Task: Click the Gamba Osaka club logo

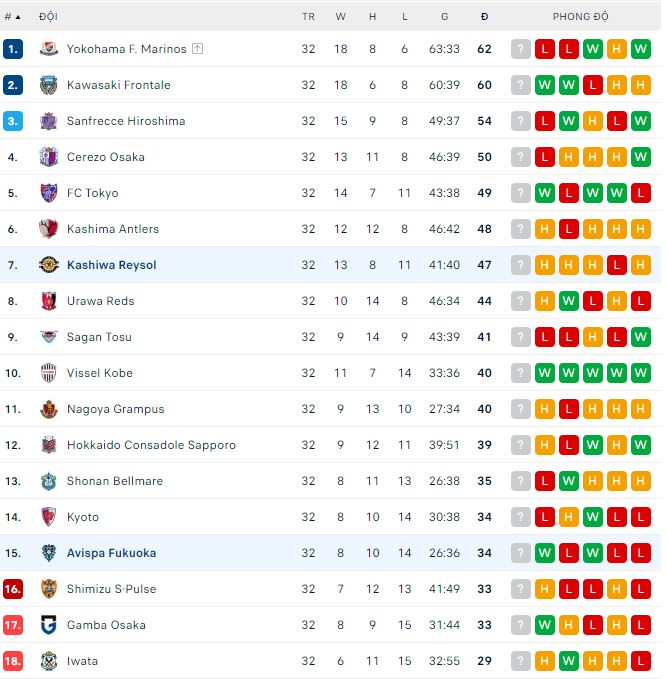Action: click(49, 625)
